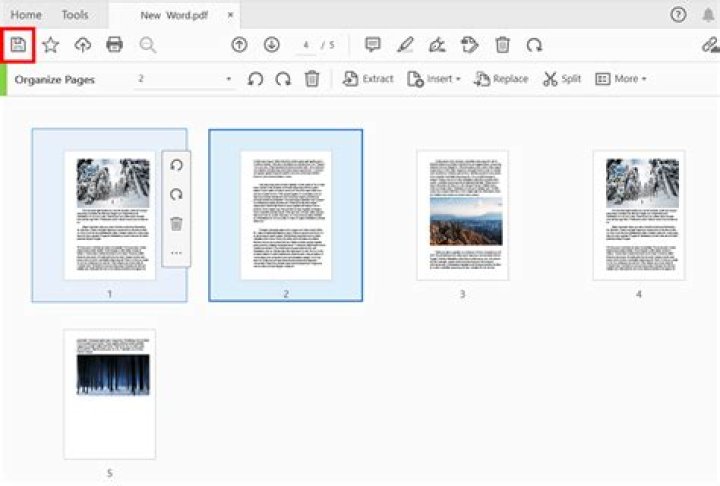
Task: Open the Sign document tool
Action: pyautogui.click(x=437, y=45)
